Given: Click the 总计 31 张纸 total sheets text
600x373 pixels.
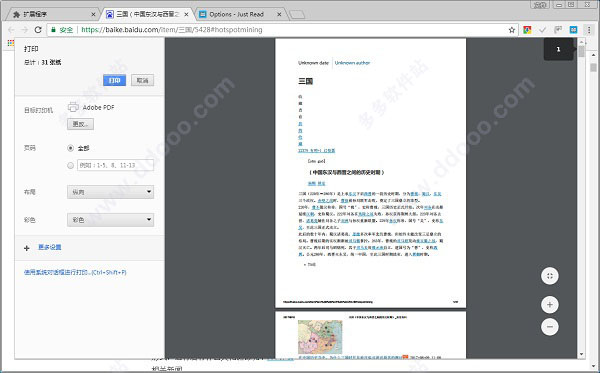Looking at the screenshot, I should tap(42, 62).
